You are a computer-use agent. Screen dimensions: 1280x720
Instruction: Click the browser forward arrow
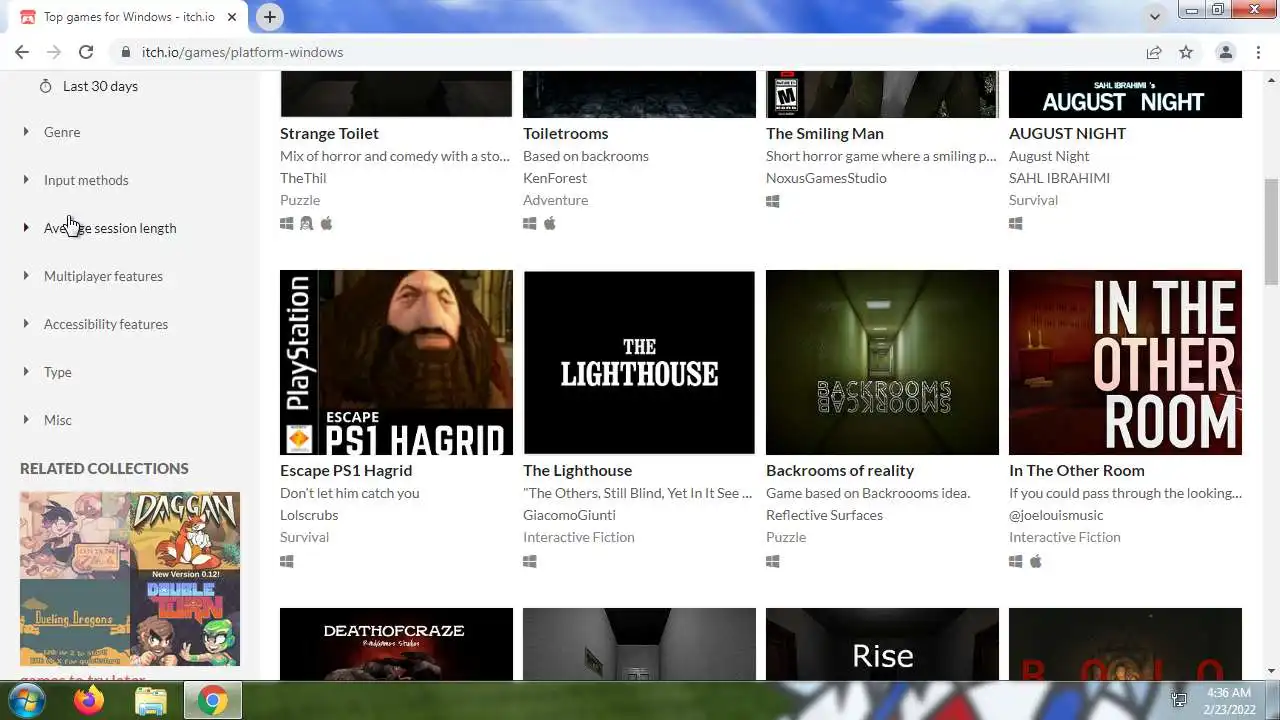click(54, 52)
